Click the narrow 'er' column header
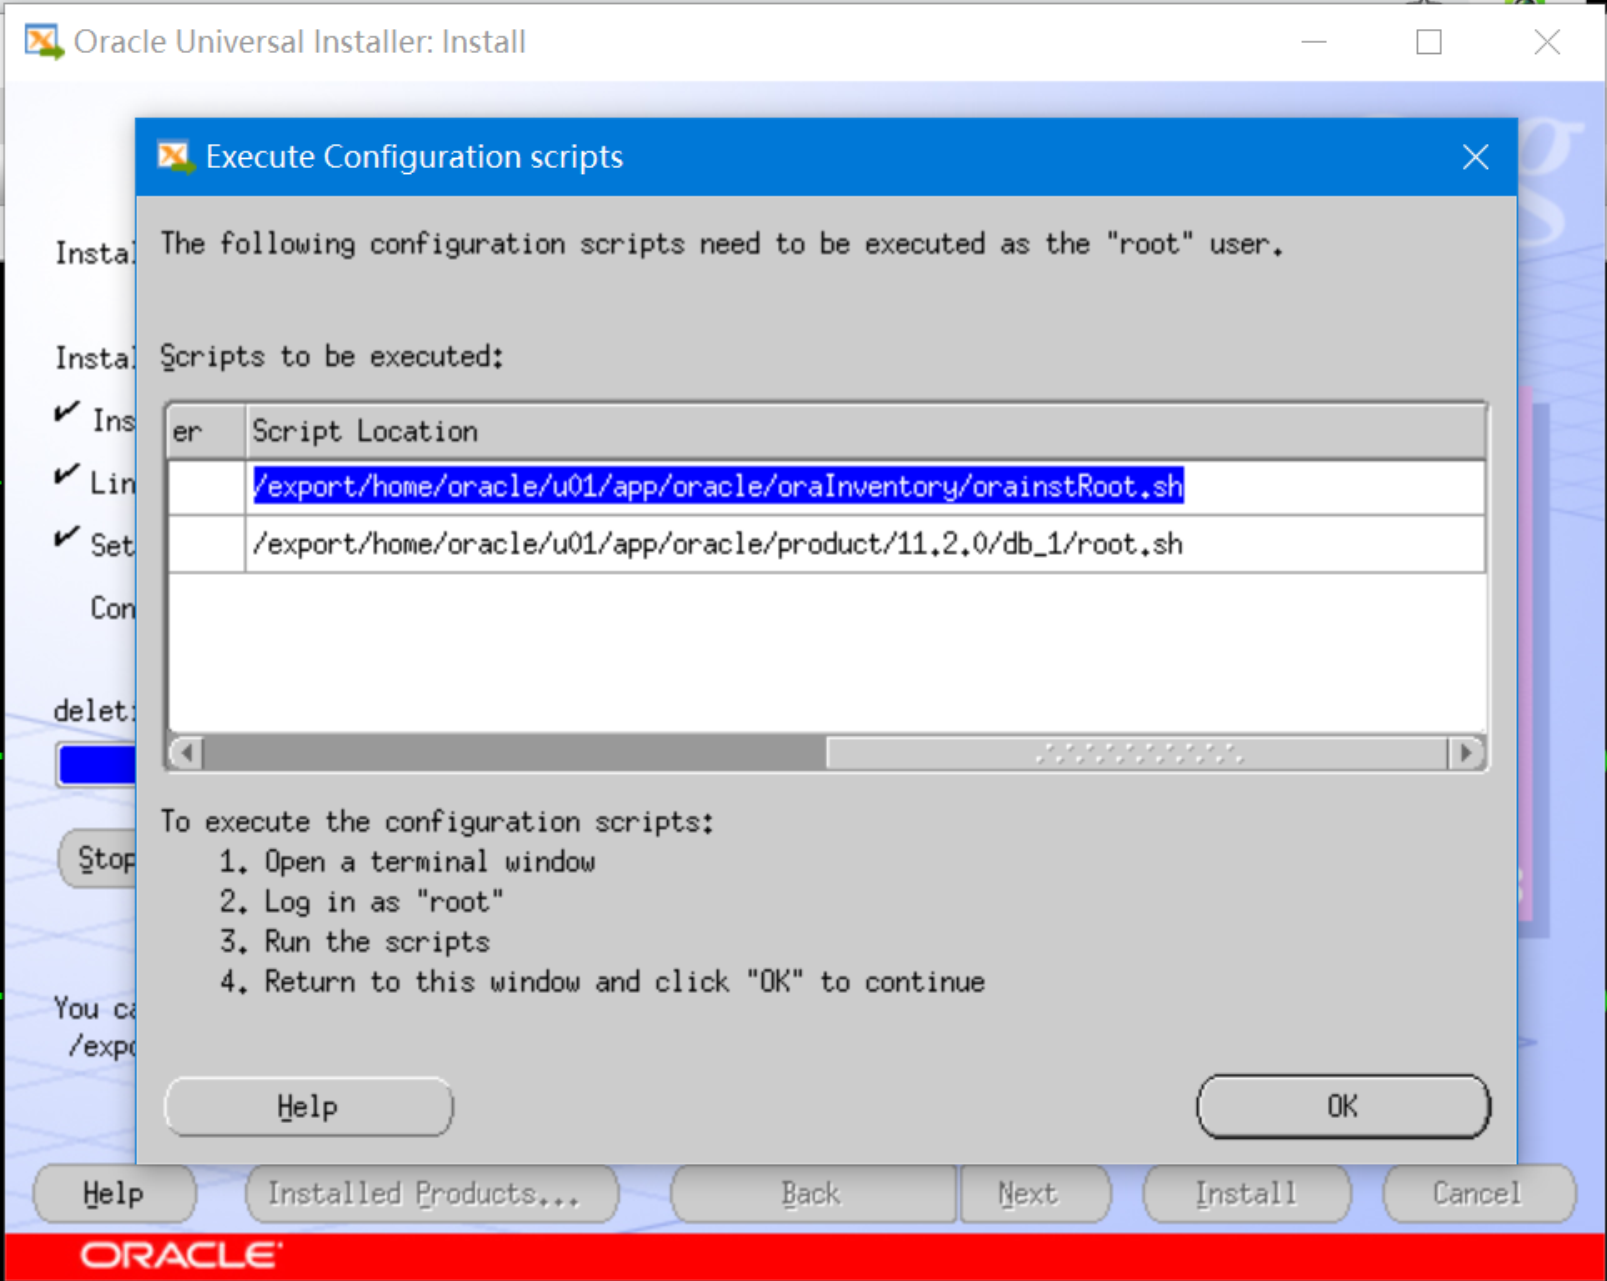1607x1281 pixels. tap(206, 431)
